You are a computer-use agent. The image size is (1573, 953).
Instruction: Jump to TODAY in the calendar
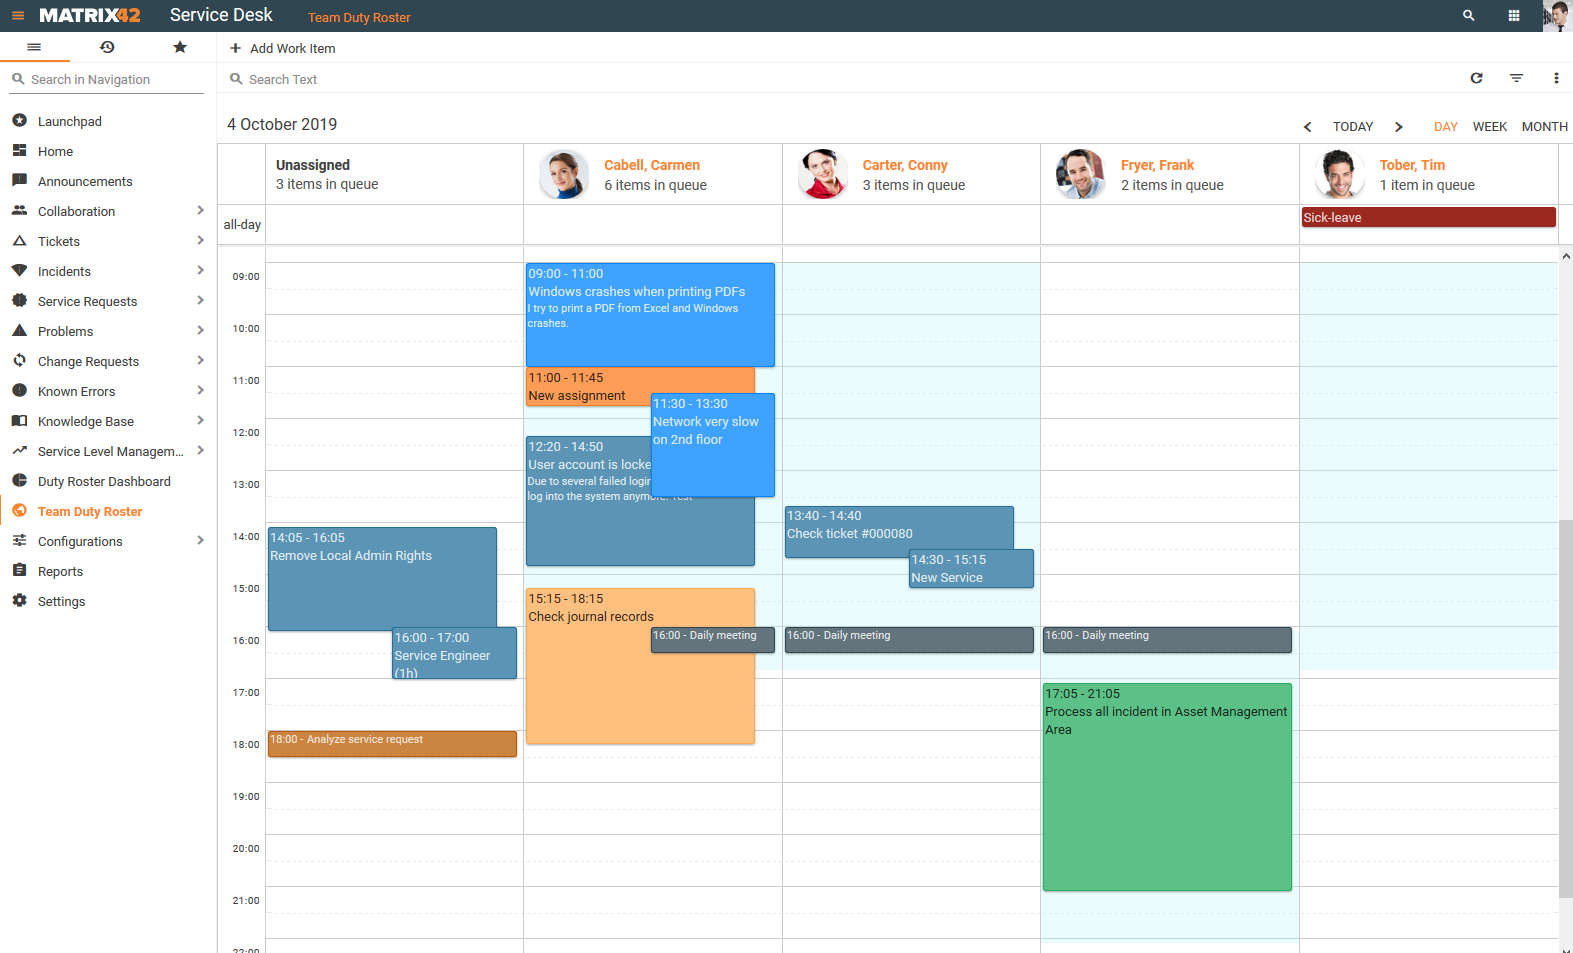coord(1352,127)
